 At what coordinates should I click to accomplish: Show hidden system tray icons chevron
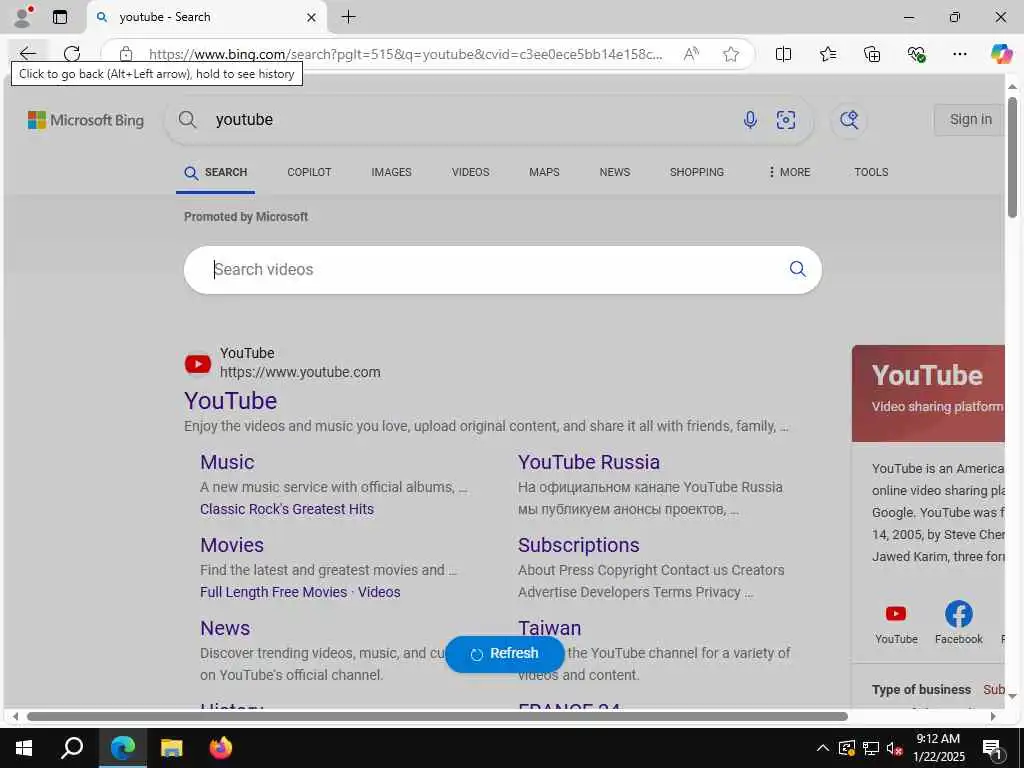pyautogui.click(x=823, y=748)
